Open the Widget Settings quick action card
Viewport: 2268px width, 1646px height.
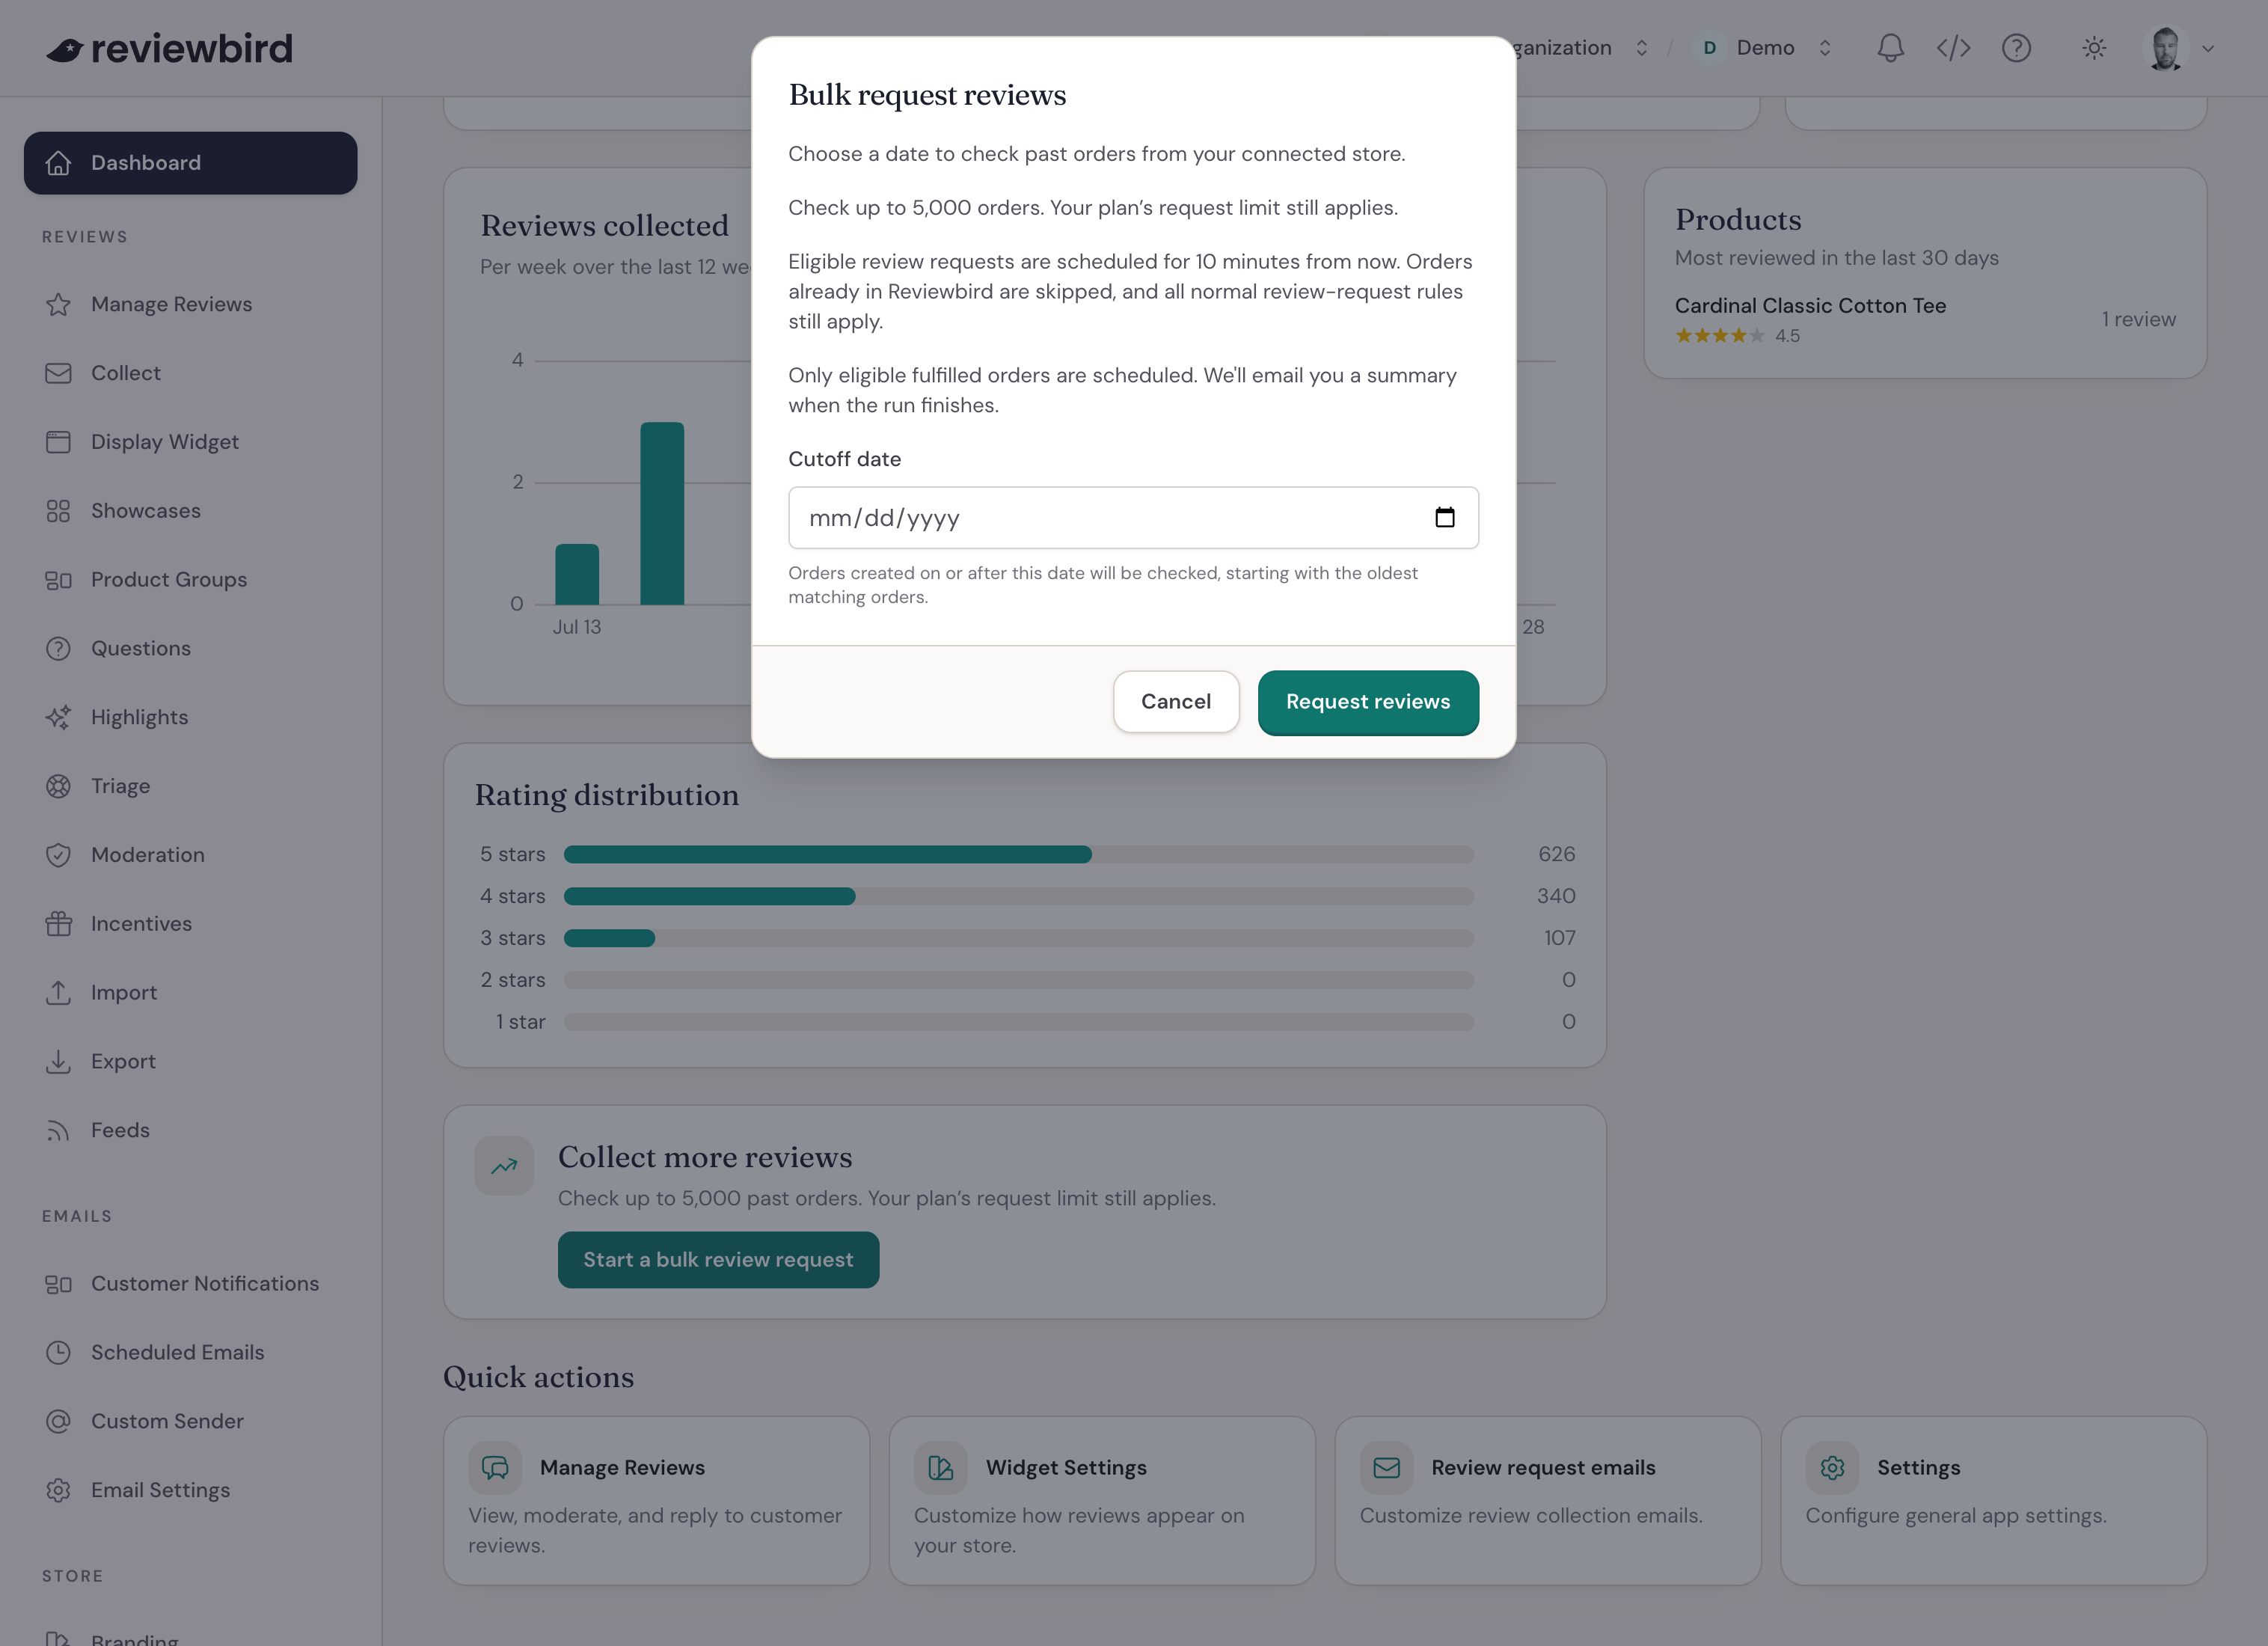point(1102,1501)
